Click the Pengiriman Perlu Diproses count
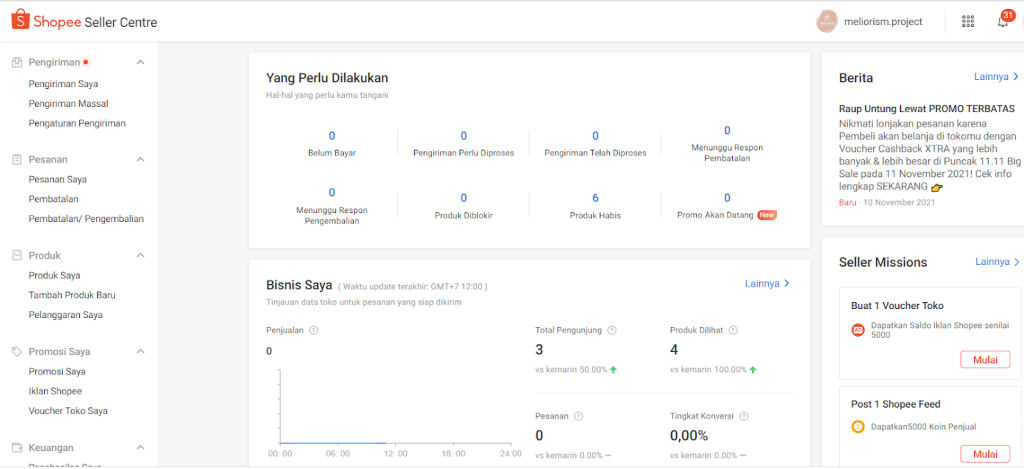The image size is (1024, 469). 464,136
